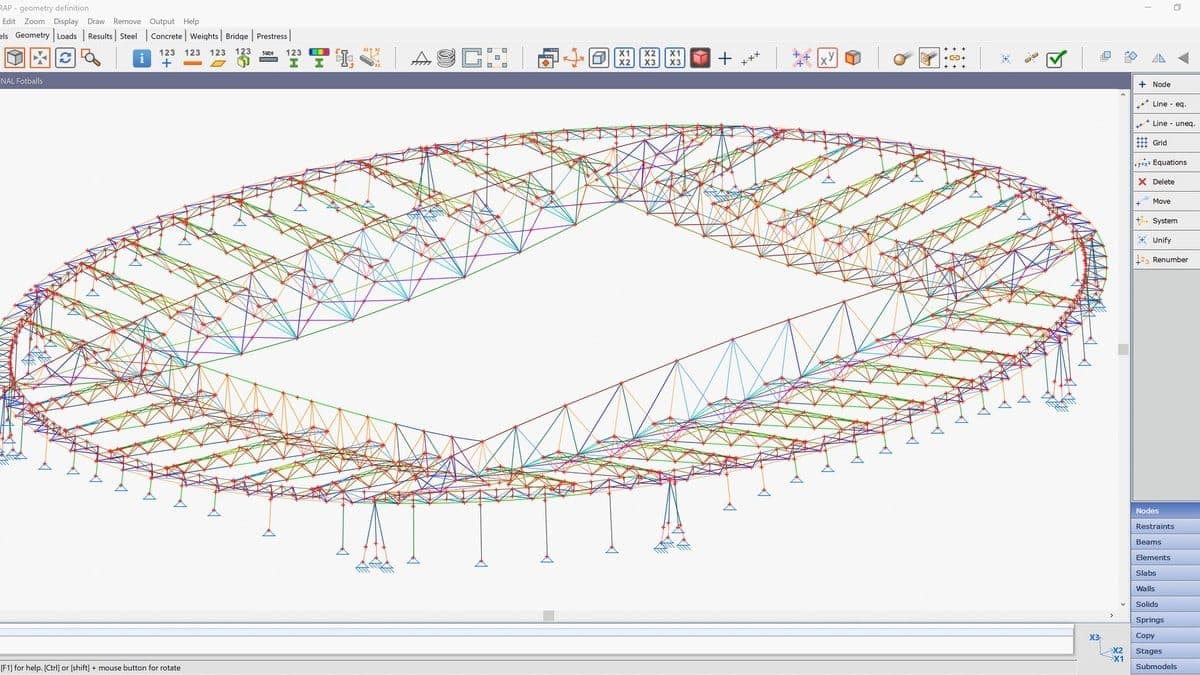Click the horizontal scrollbar thumb
Screen dimensions: 1200x675
[548, 615]
